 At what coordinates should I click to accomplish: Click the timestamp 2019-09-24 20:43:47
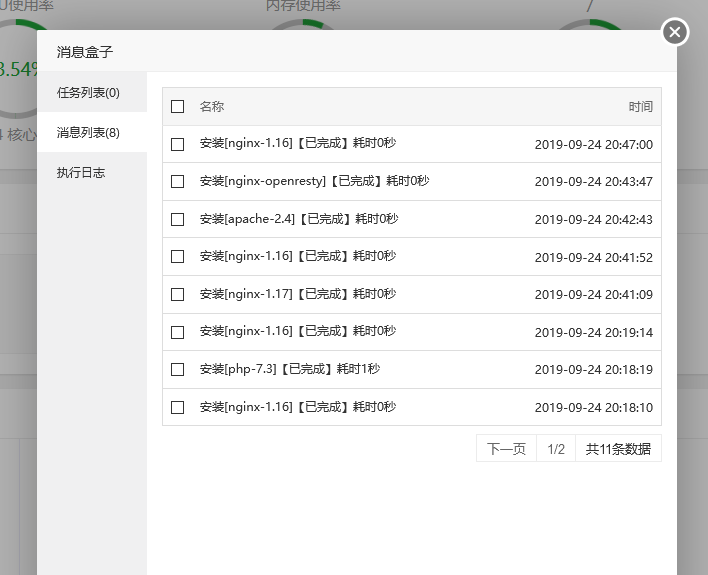point(594,182)
